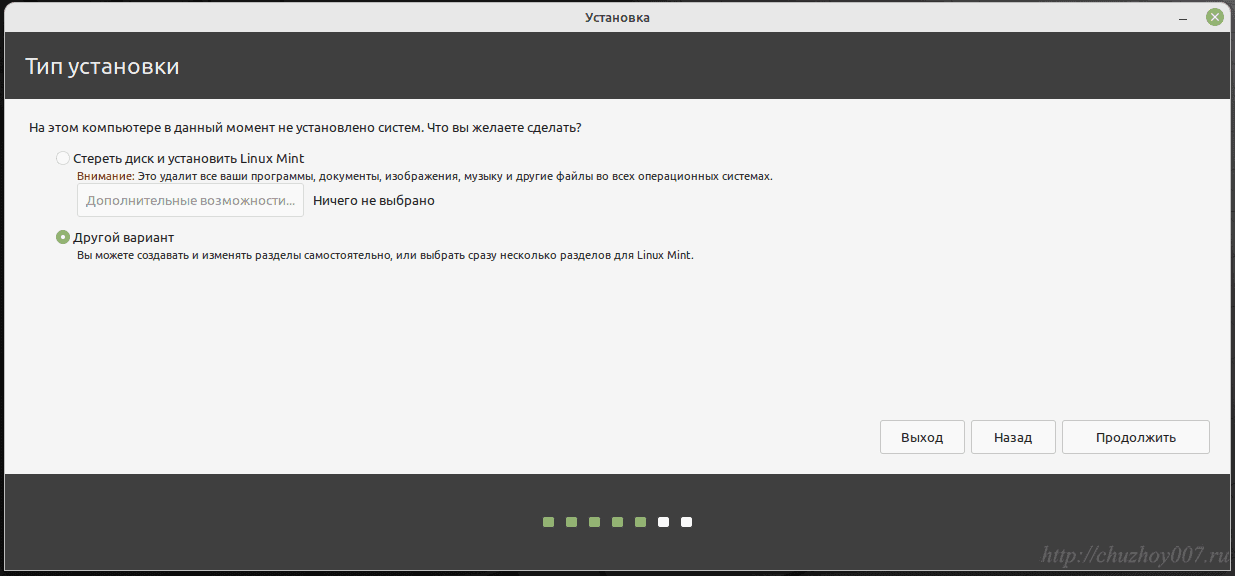Select the 'Другой вариант' radio button

[x=64, y=237]
